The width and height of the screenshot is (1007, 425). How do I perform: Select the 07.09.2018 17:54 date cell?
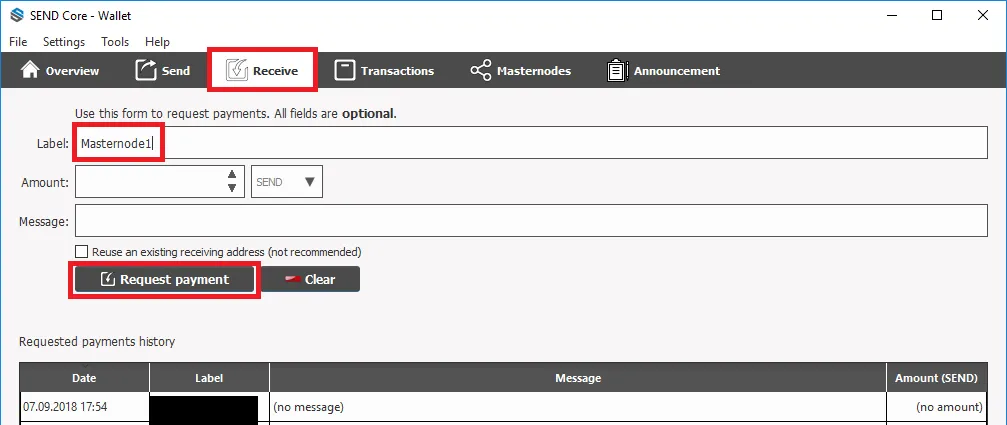pos(84,407)
